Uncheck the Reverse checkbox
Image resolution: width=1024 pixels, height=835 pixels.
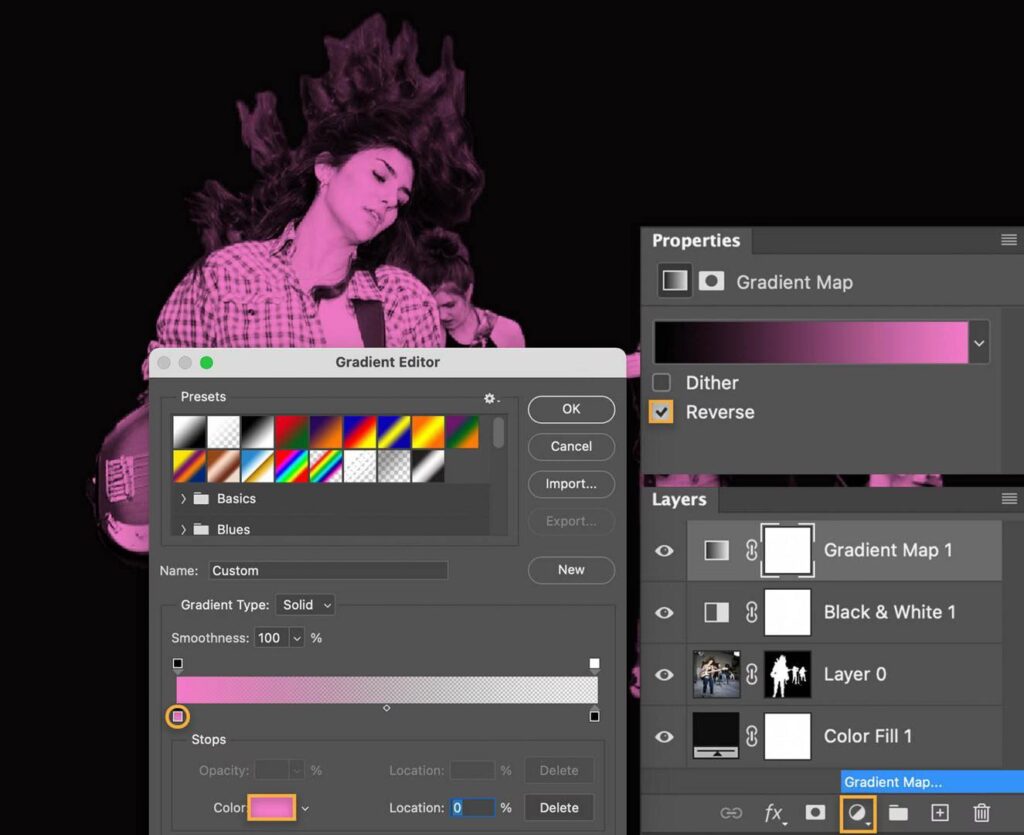(661, 412)
